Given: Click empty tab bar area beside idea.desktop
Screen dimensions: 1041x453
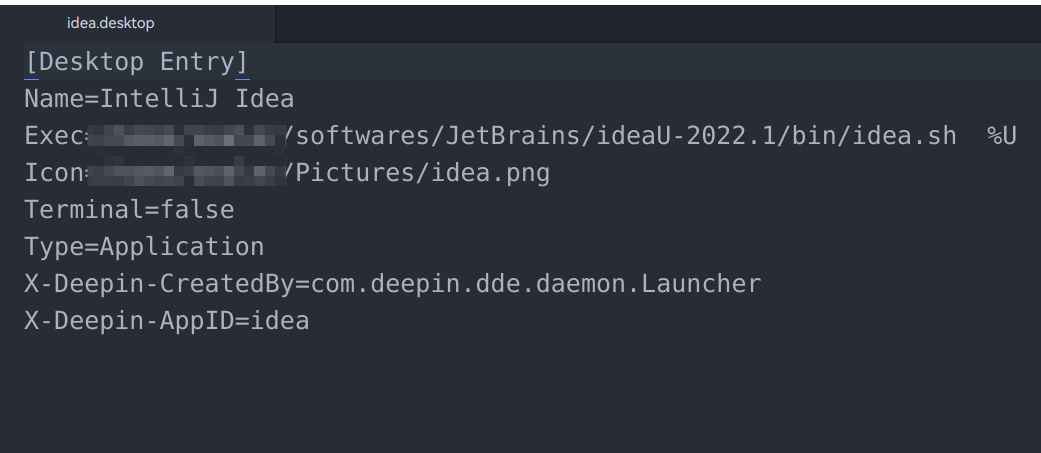Looking at the screenshot, I should pyautogui.click(x=650, y=23).
